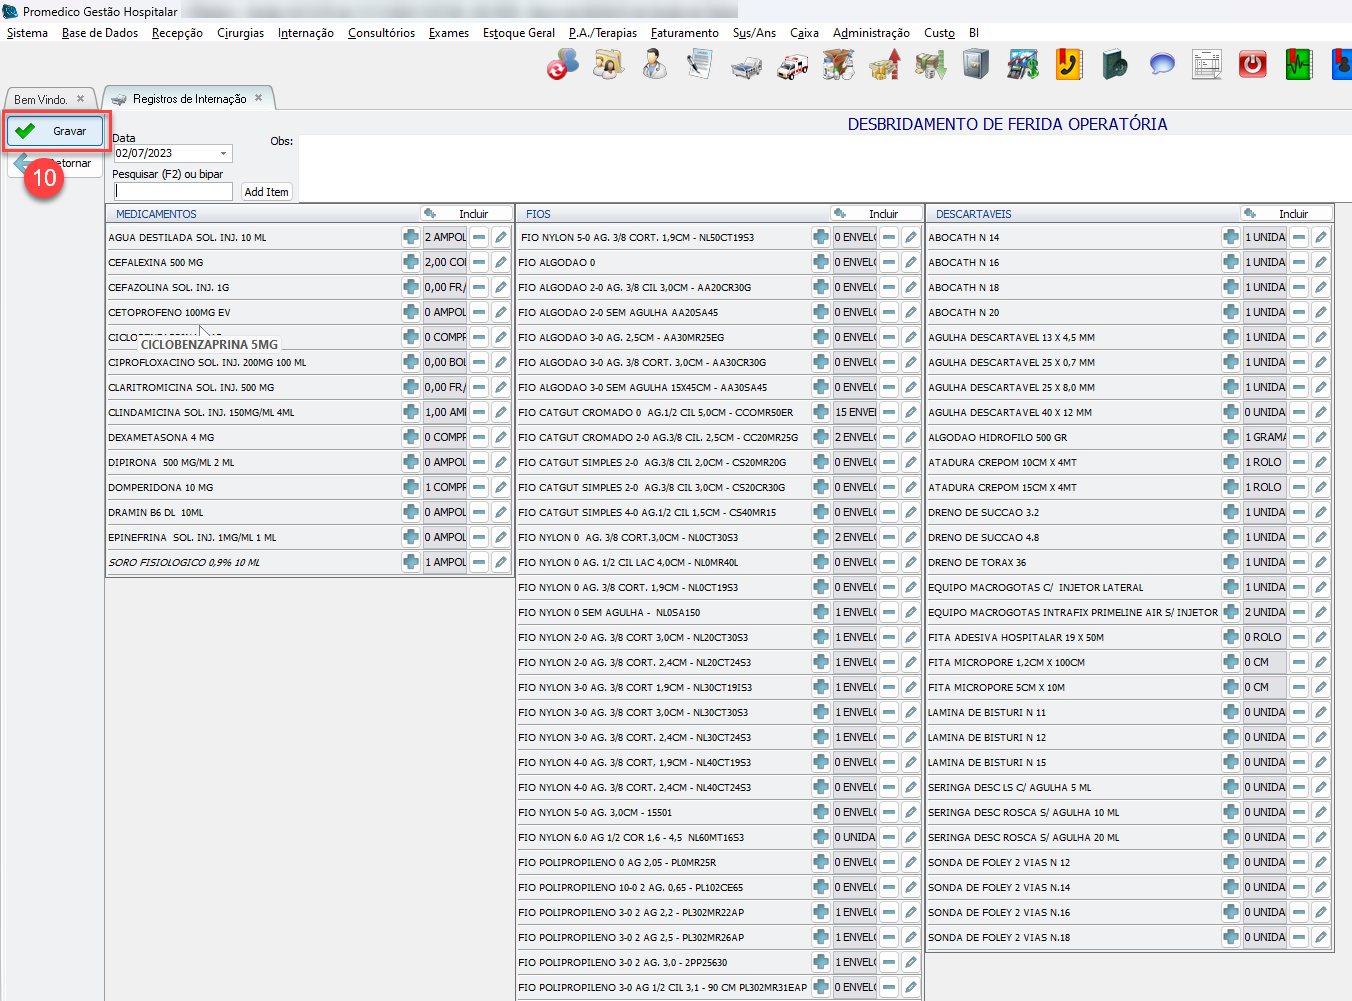Close the Registros de Internação tab
The width and height of the screenshot is (1352, 1001).
[258, 98]
